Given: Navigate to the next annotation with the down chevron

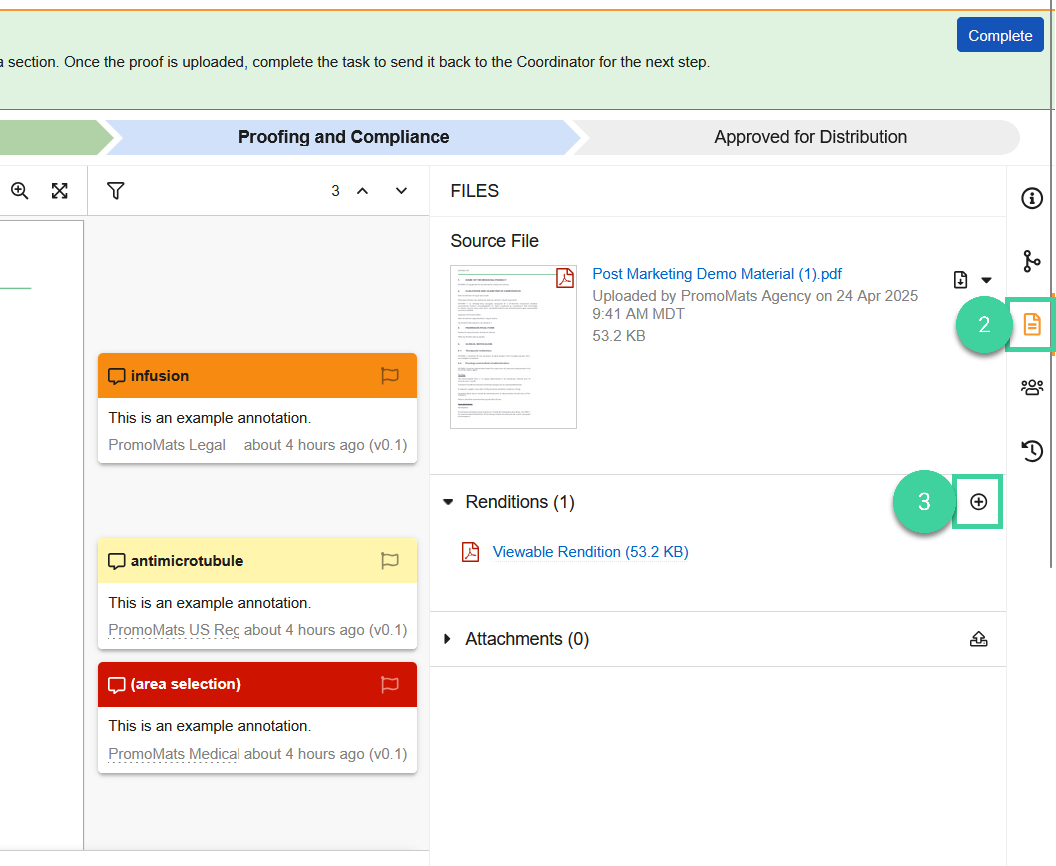Looking at the screenshot, I should coord(400,190).
